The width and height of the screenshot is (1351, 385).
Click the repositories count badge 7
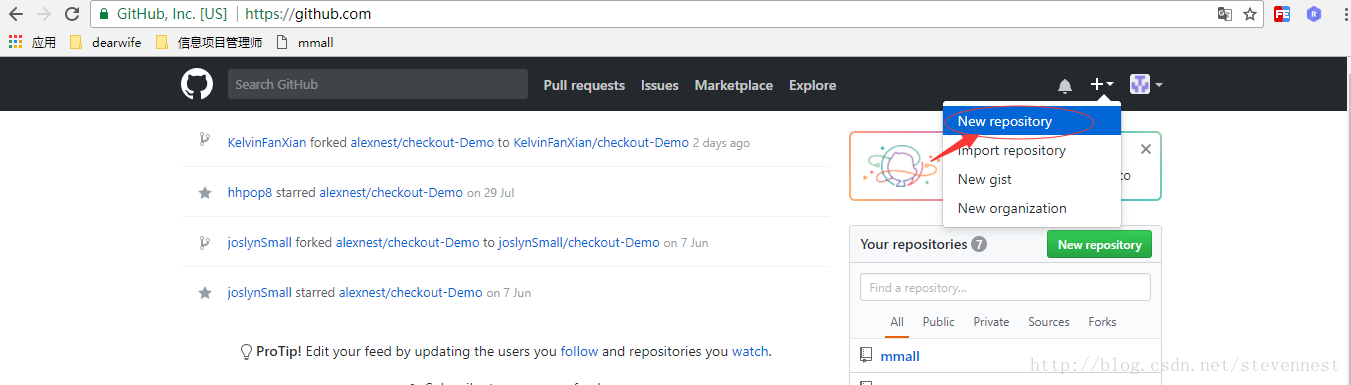tap(979, 244)
